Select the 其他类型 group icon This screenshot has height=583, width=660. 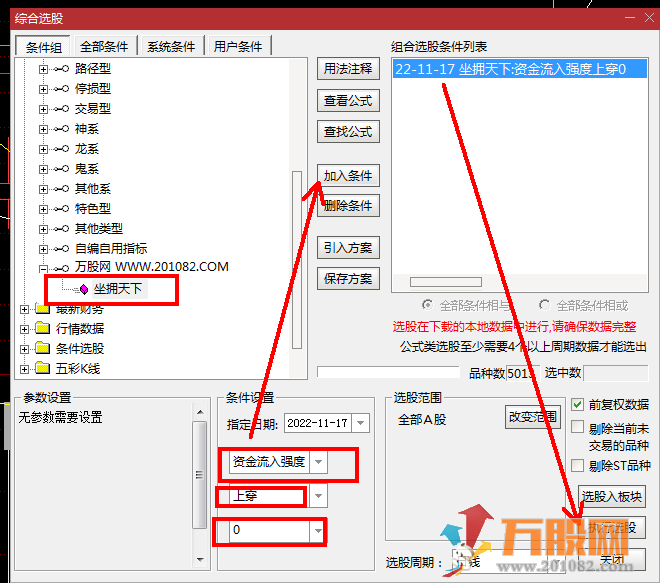[x=61, y=229]
